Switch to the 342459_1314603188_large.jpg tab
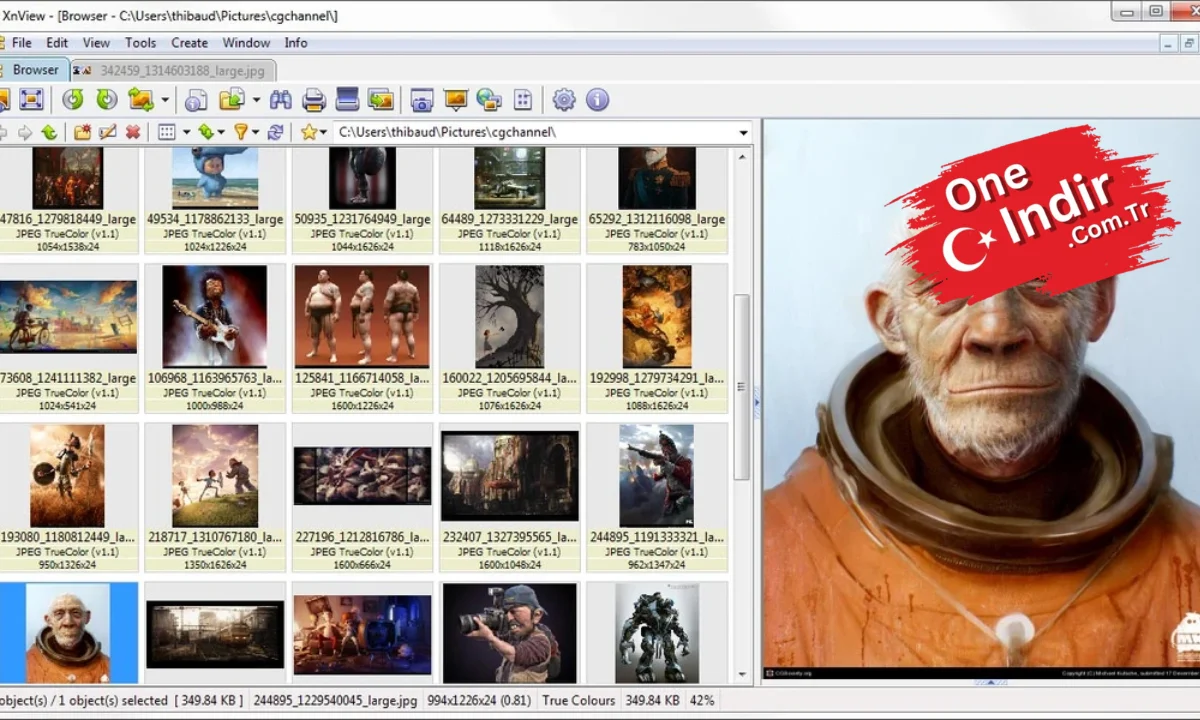Screen dimensions: 1200x720 tap(174, 71)
